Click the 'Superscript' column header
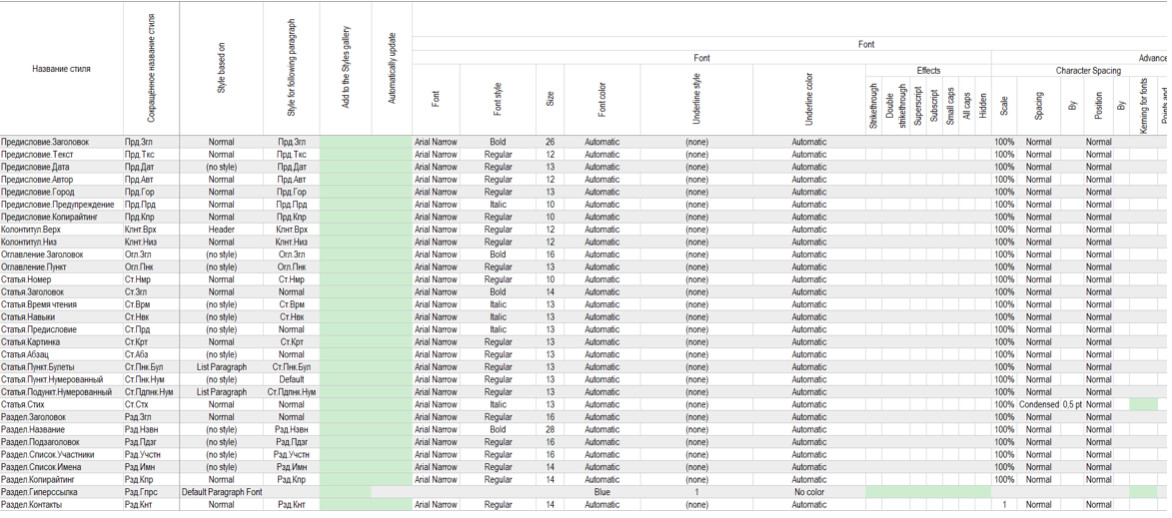Screen dimensions: 1172x518 pos(916,106)
